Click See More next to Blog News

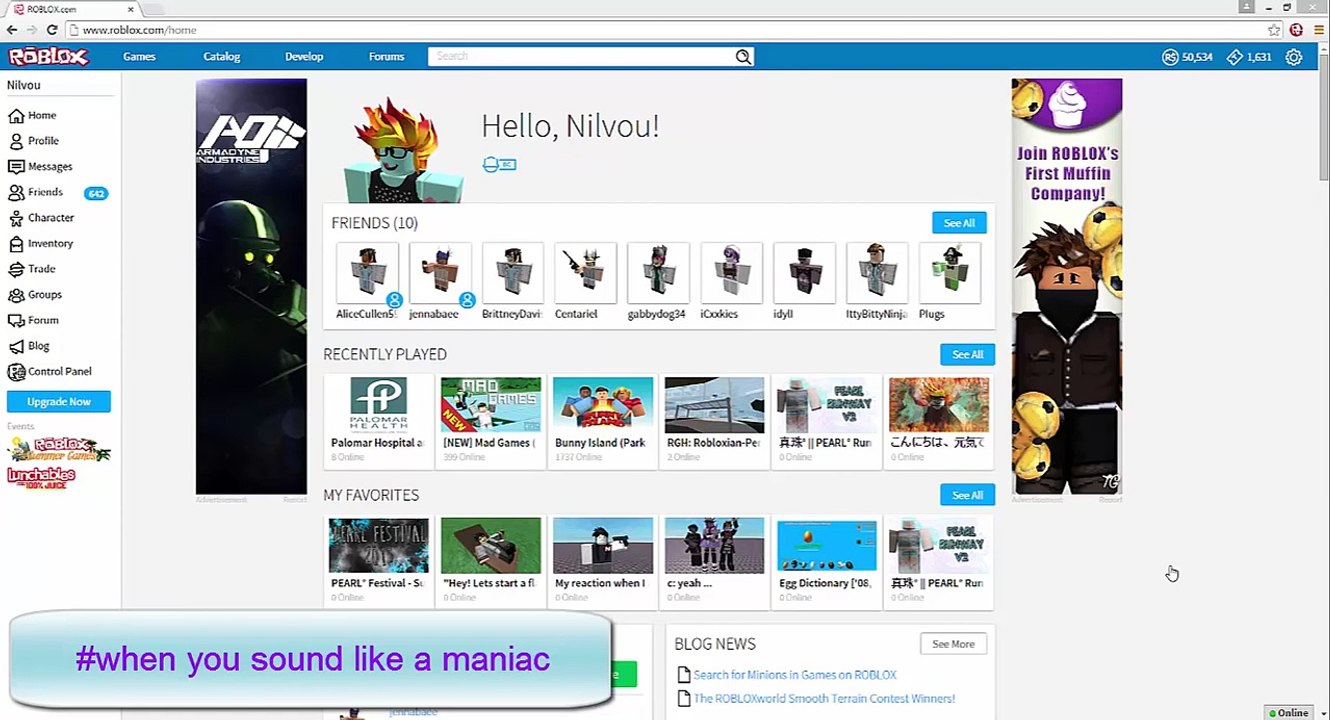(953, 644)
